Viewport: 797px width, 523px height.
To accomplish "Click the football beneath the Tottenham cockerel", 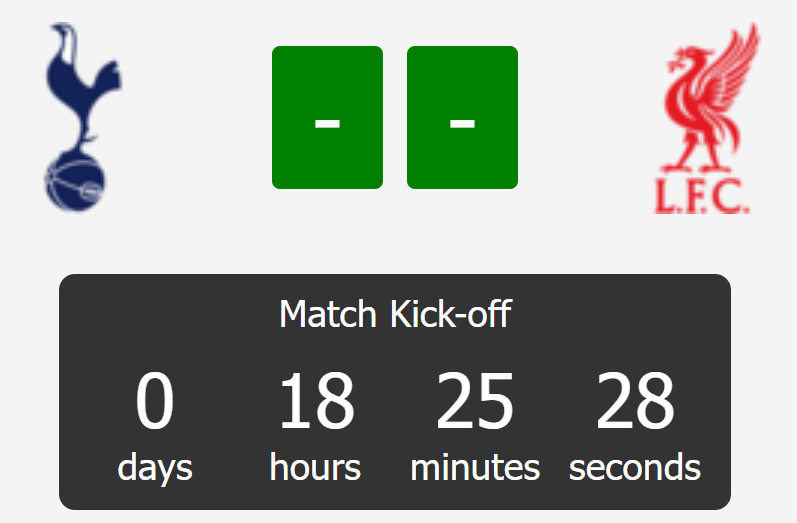I will 75,181.
